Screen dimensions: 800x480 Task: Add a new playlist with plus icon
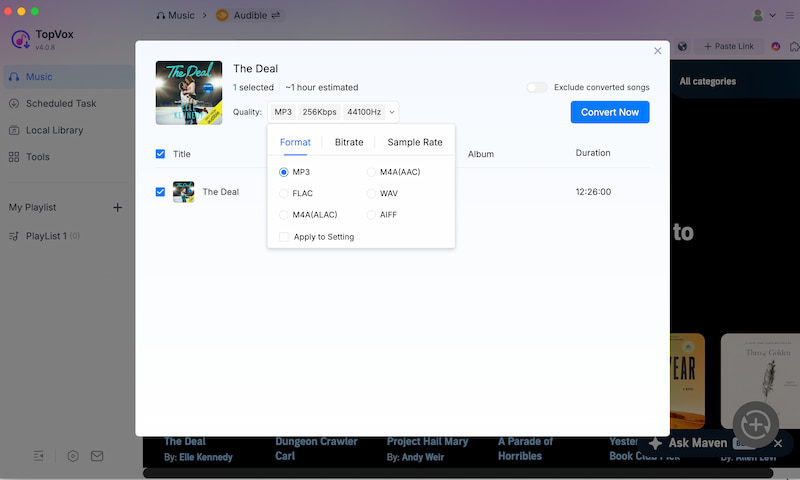[x=117, y=207]
